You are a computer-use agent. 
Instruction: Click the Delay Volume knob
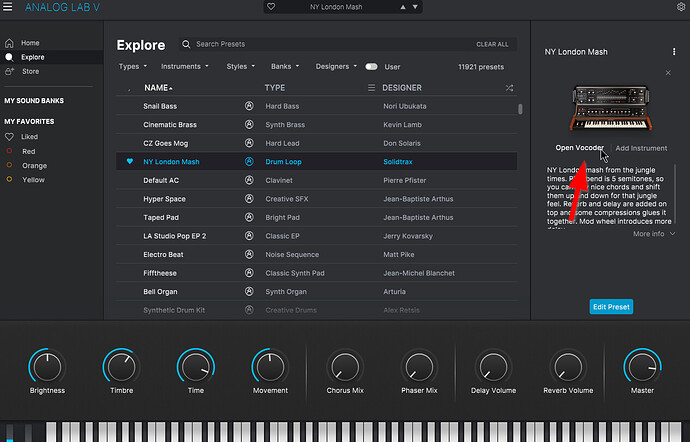(493, 367)
